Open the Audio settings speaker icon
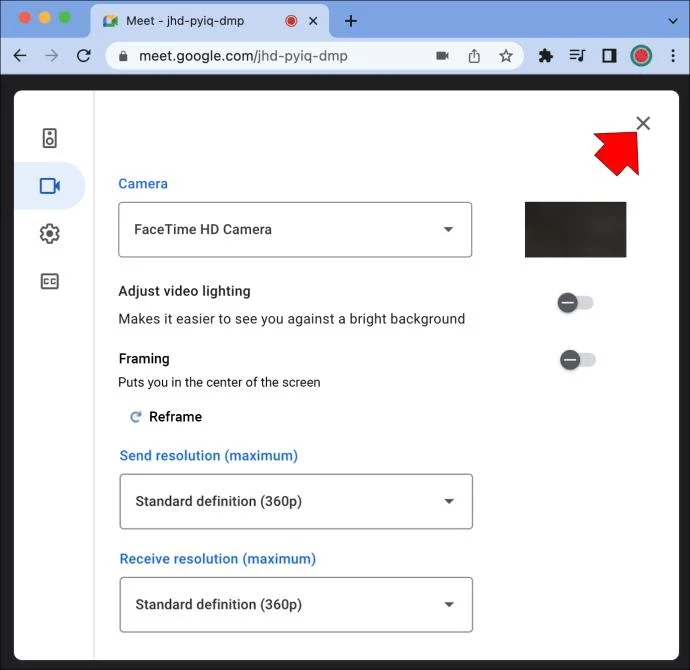The width and height of the screenshot is (690, 670). (49, 138)
